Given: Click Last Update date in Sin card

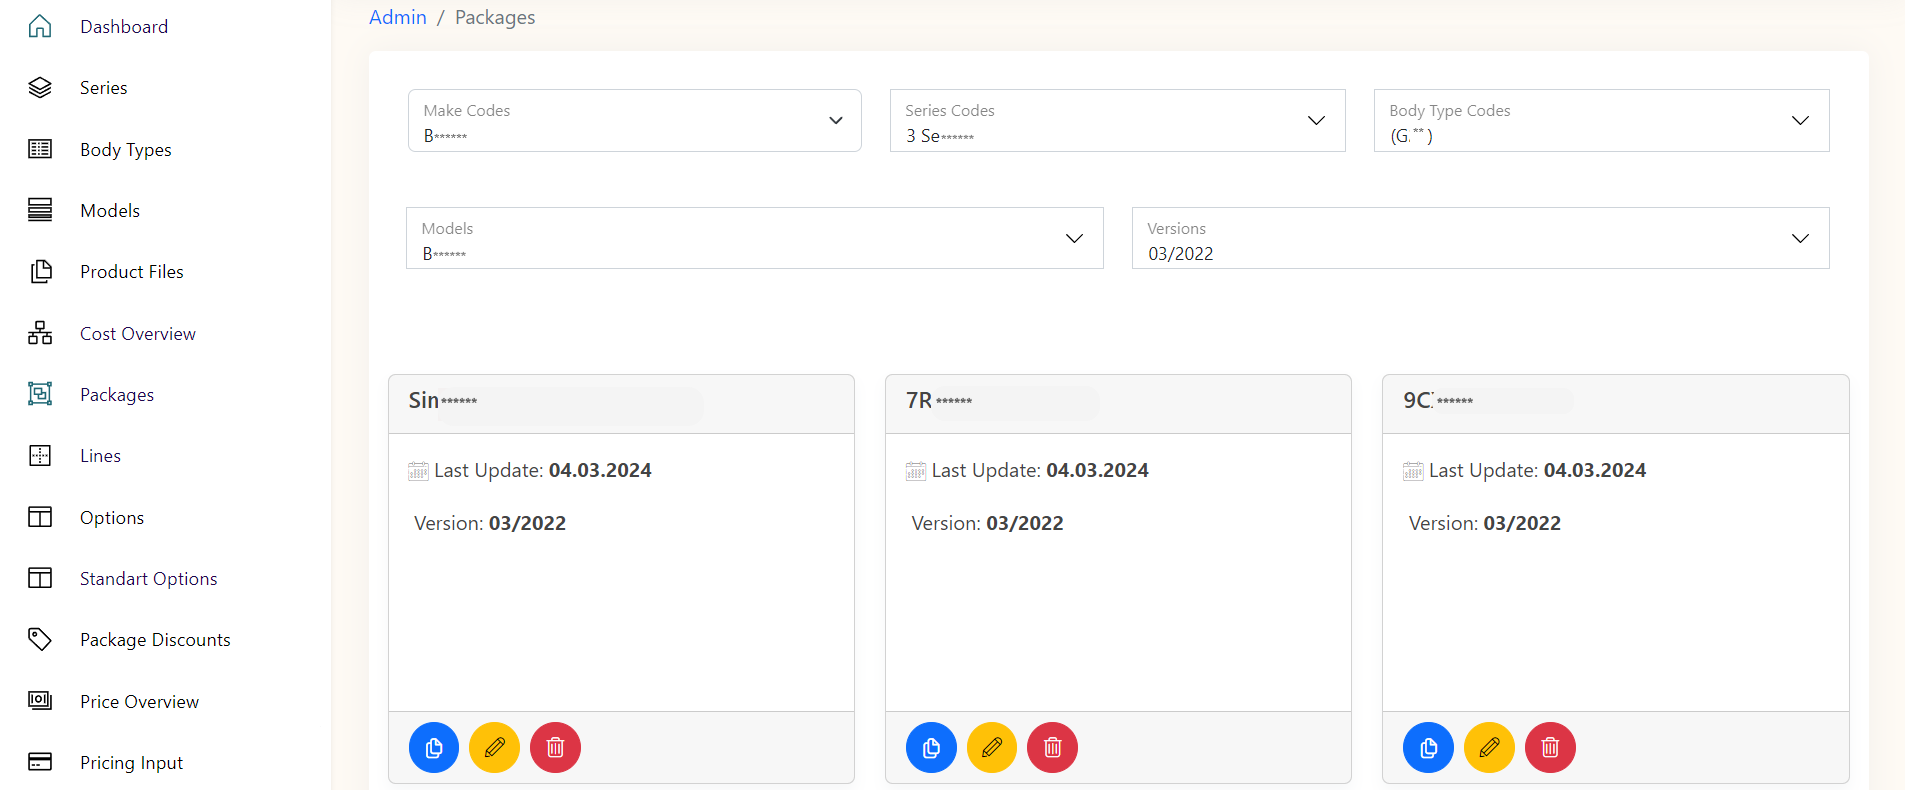Looking at the screenshot, I should coord(600,470).
